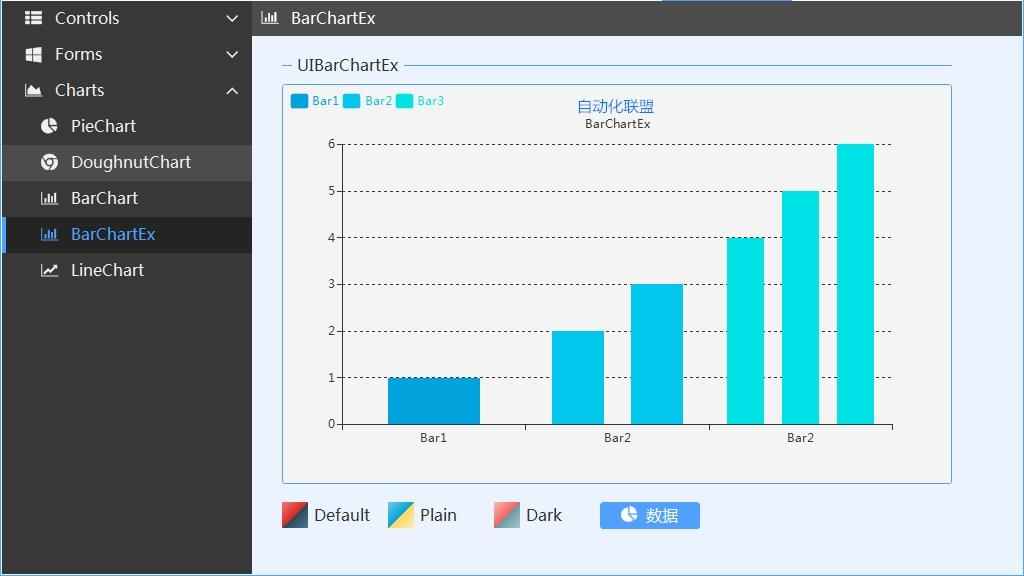Click the Bar1 legend label
The height and width of the screenshot is (576, 1024).
[x=325, y=101]
